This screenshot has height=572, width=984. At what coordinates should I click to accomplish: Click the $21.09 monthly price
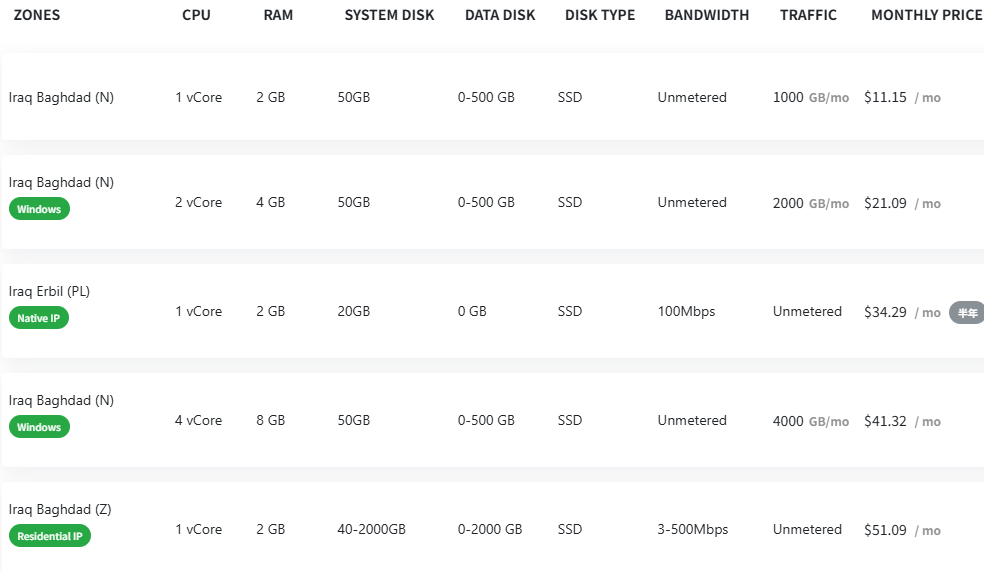click(885, 203)
